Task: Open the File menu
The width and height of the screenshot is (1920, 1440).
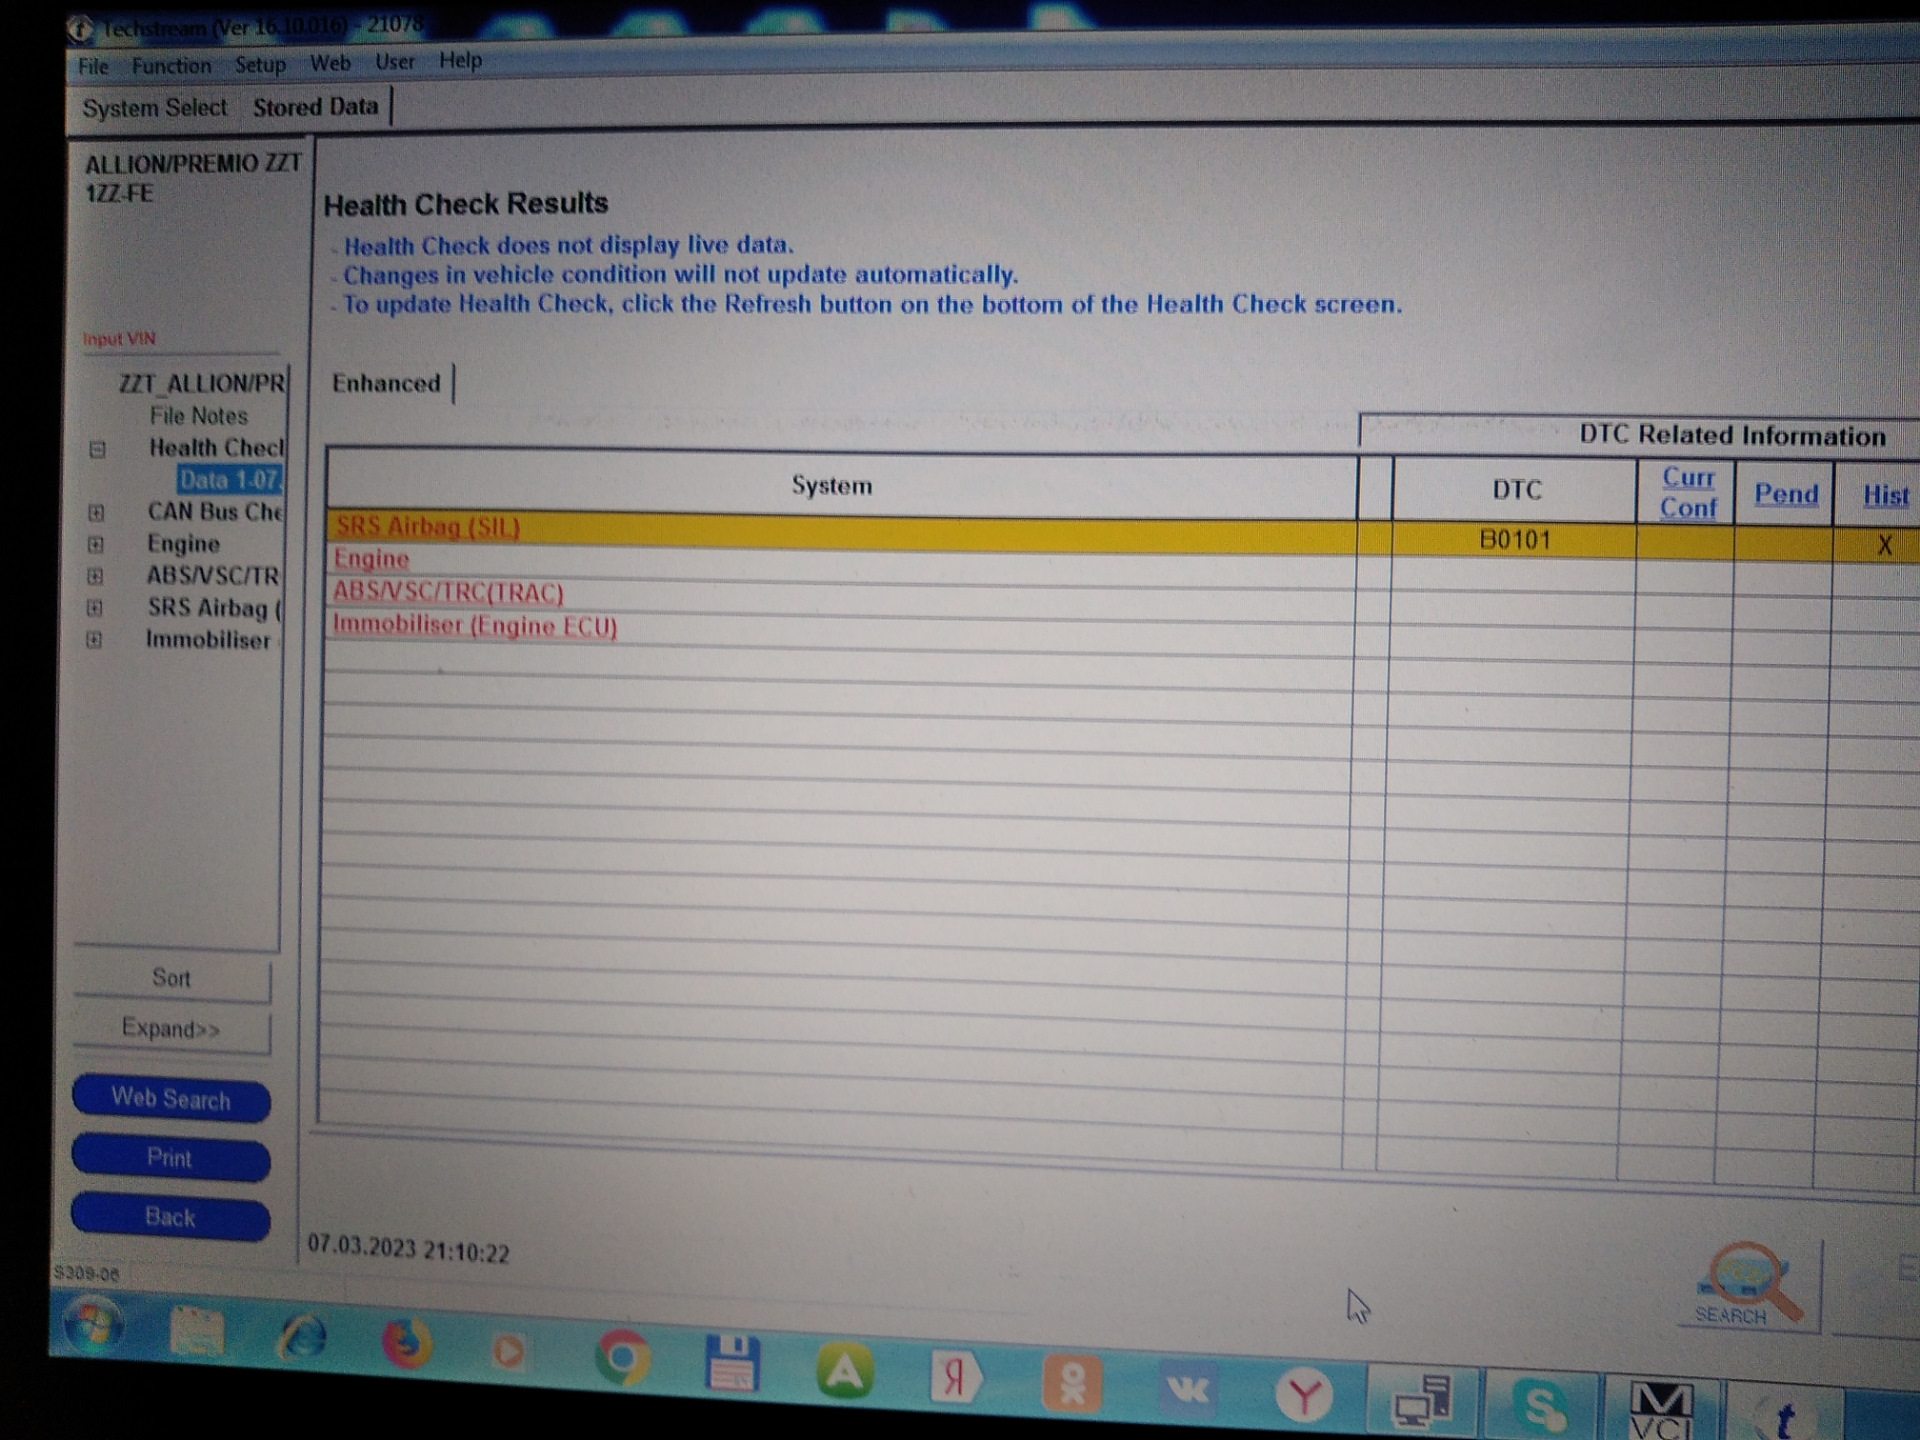Action: tap(93, 66)
